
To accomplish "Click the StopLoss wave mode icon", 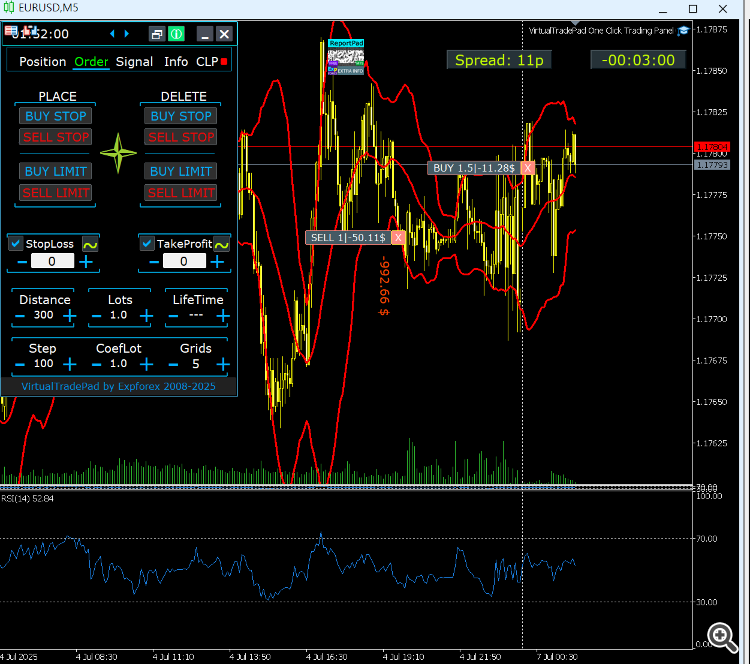I will [90, 244].
